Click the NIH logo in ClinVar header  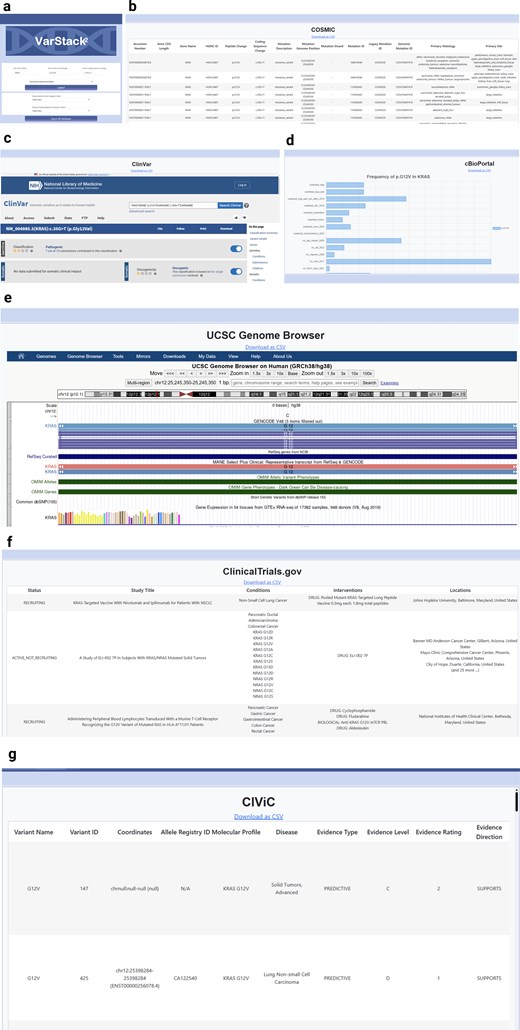[35, 185]
